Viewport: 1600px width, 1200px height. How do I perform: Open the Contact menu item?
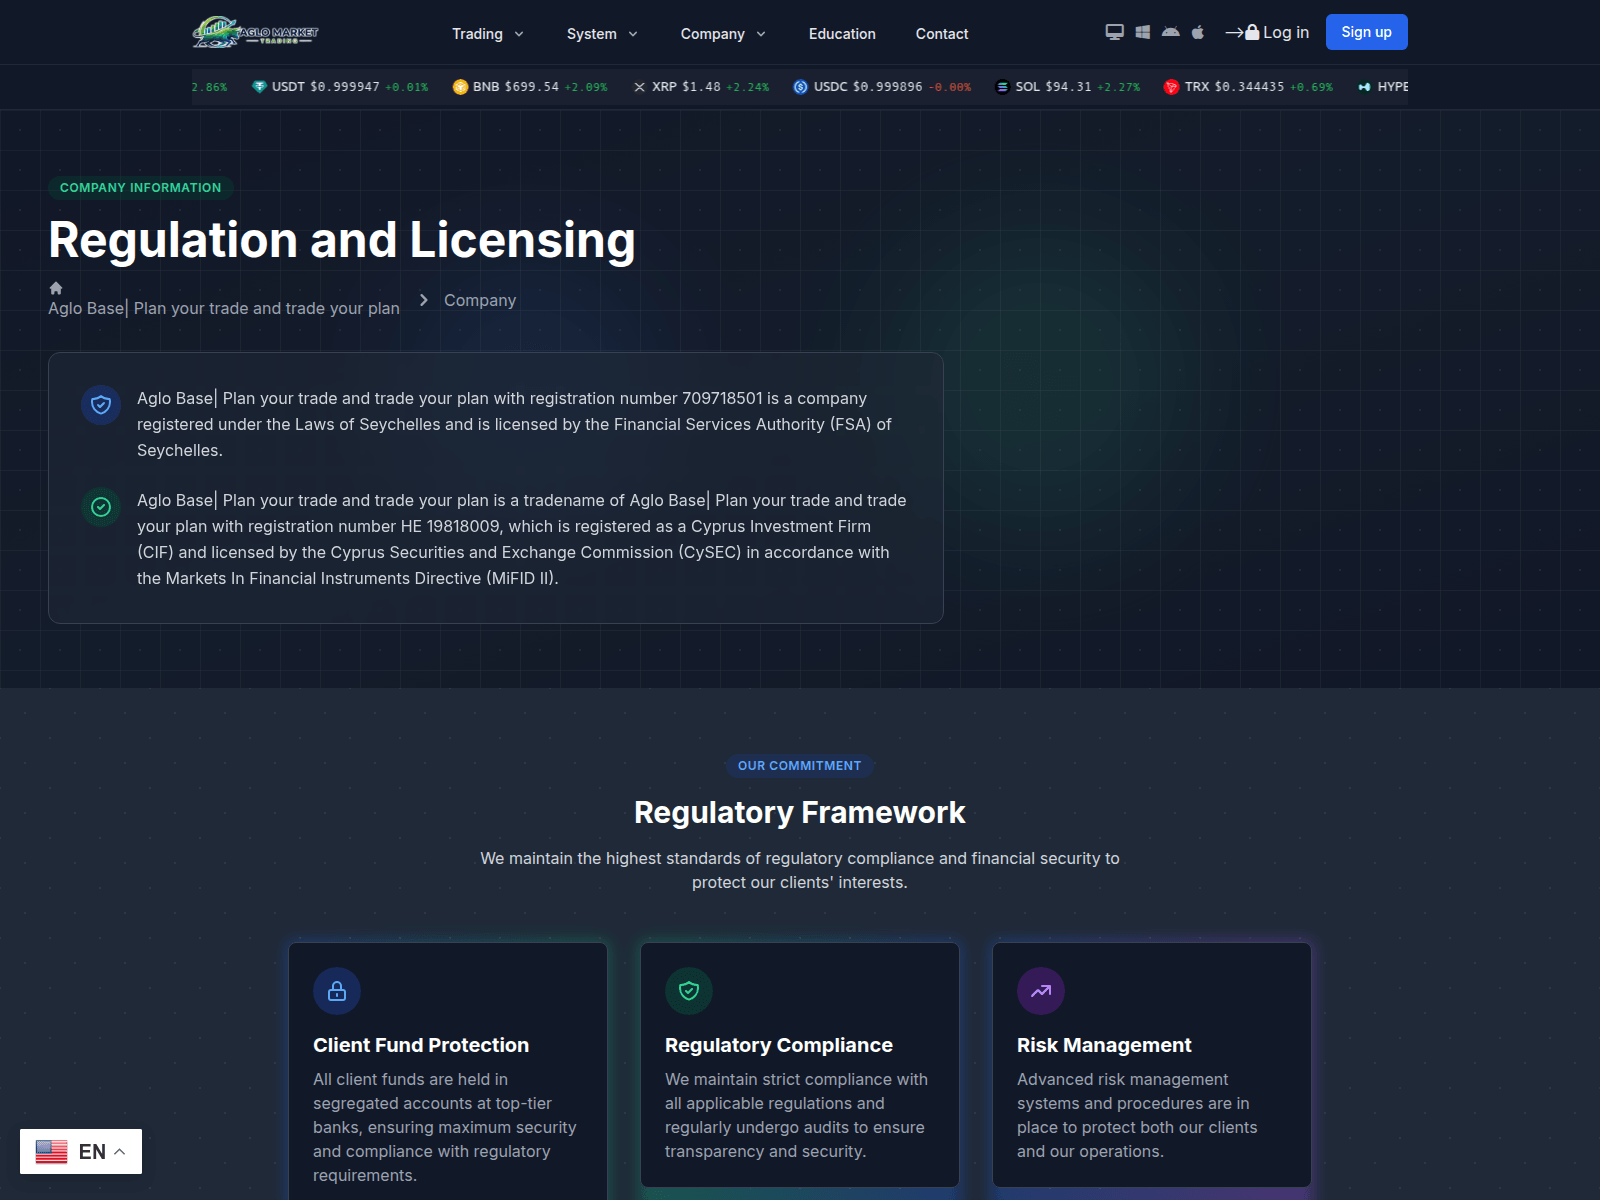942,34
